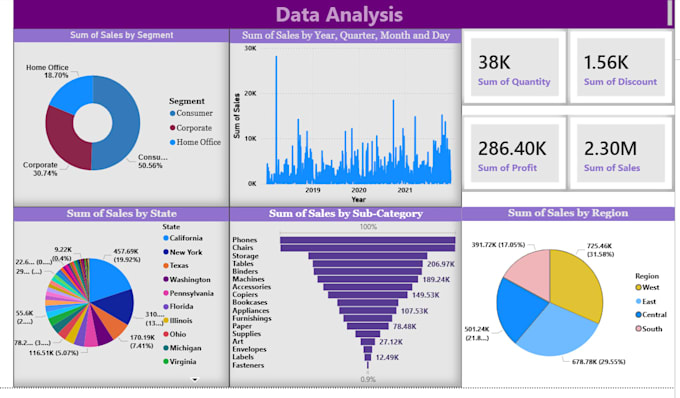This screenshot has height=398, width=680.
Task: Expand the State legend down arrow
Action: click(195, 379)
